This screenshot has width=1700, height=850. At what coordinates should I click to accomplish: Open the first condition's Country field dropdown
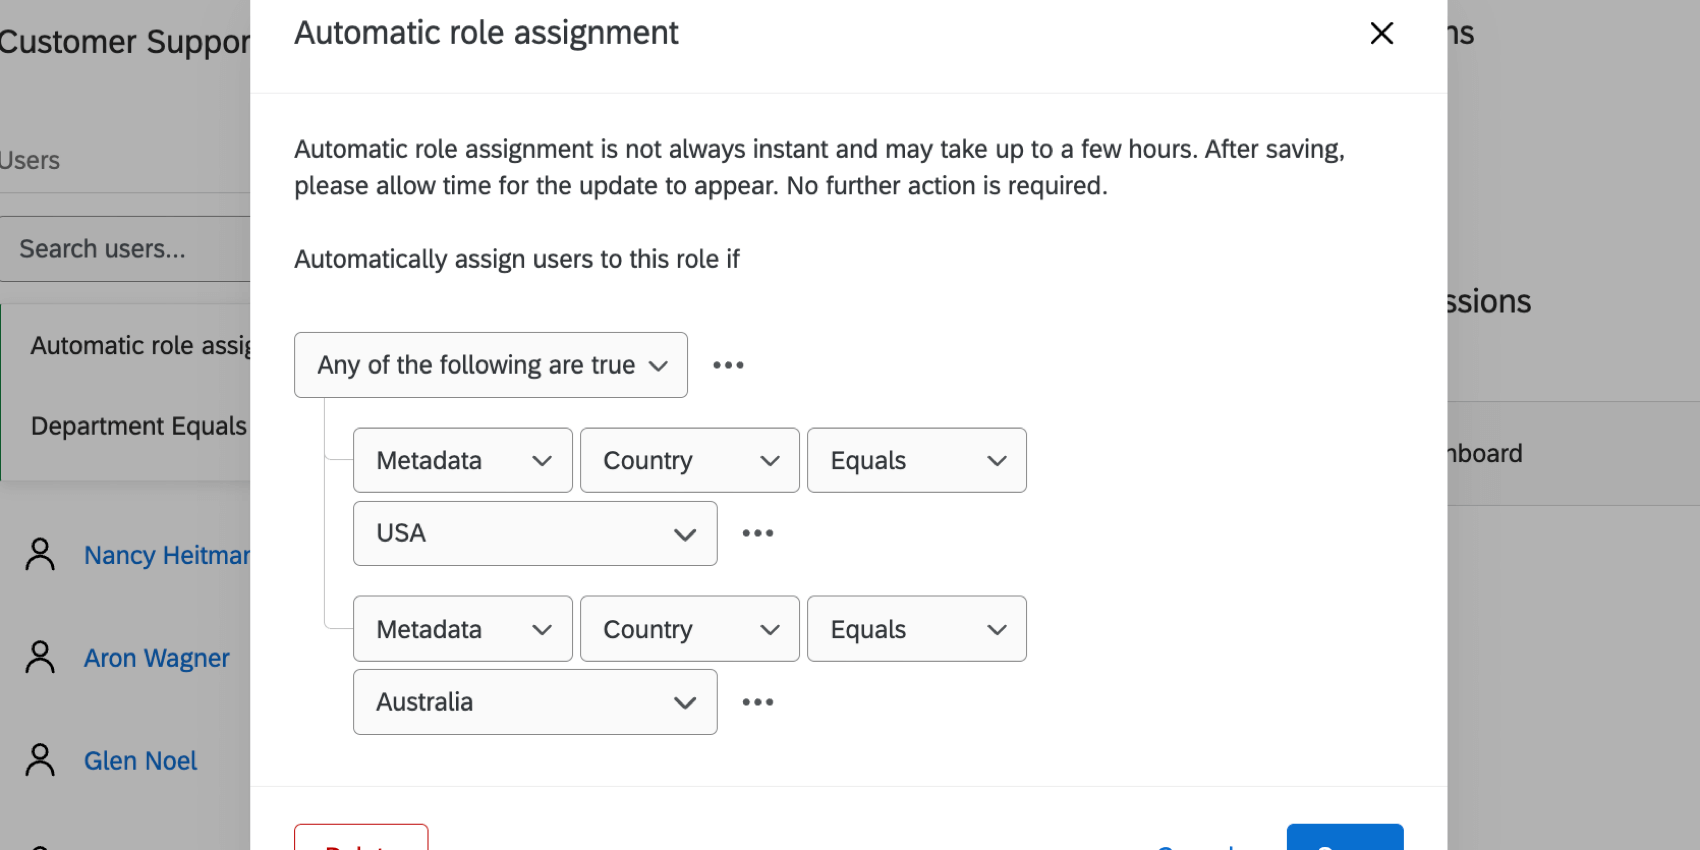(689, 460)
